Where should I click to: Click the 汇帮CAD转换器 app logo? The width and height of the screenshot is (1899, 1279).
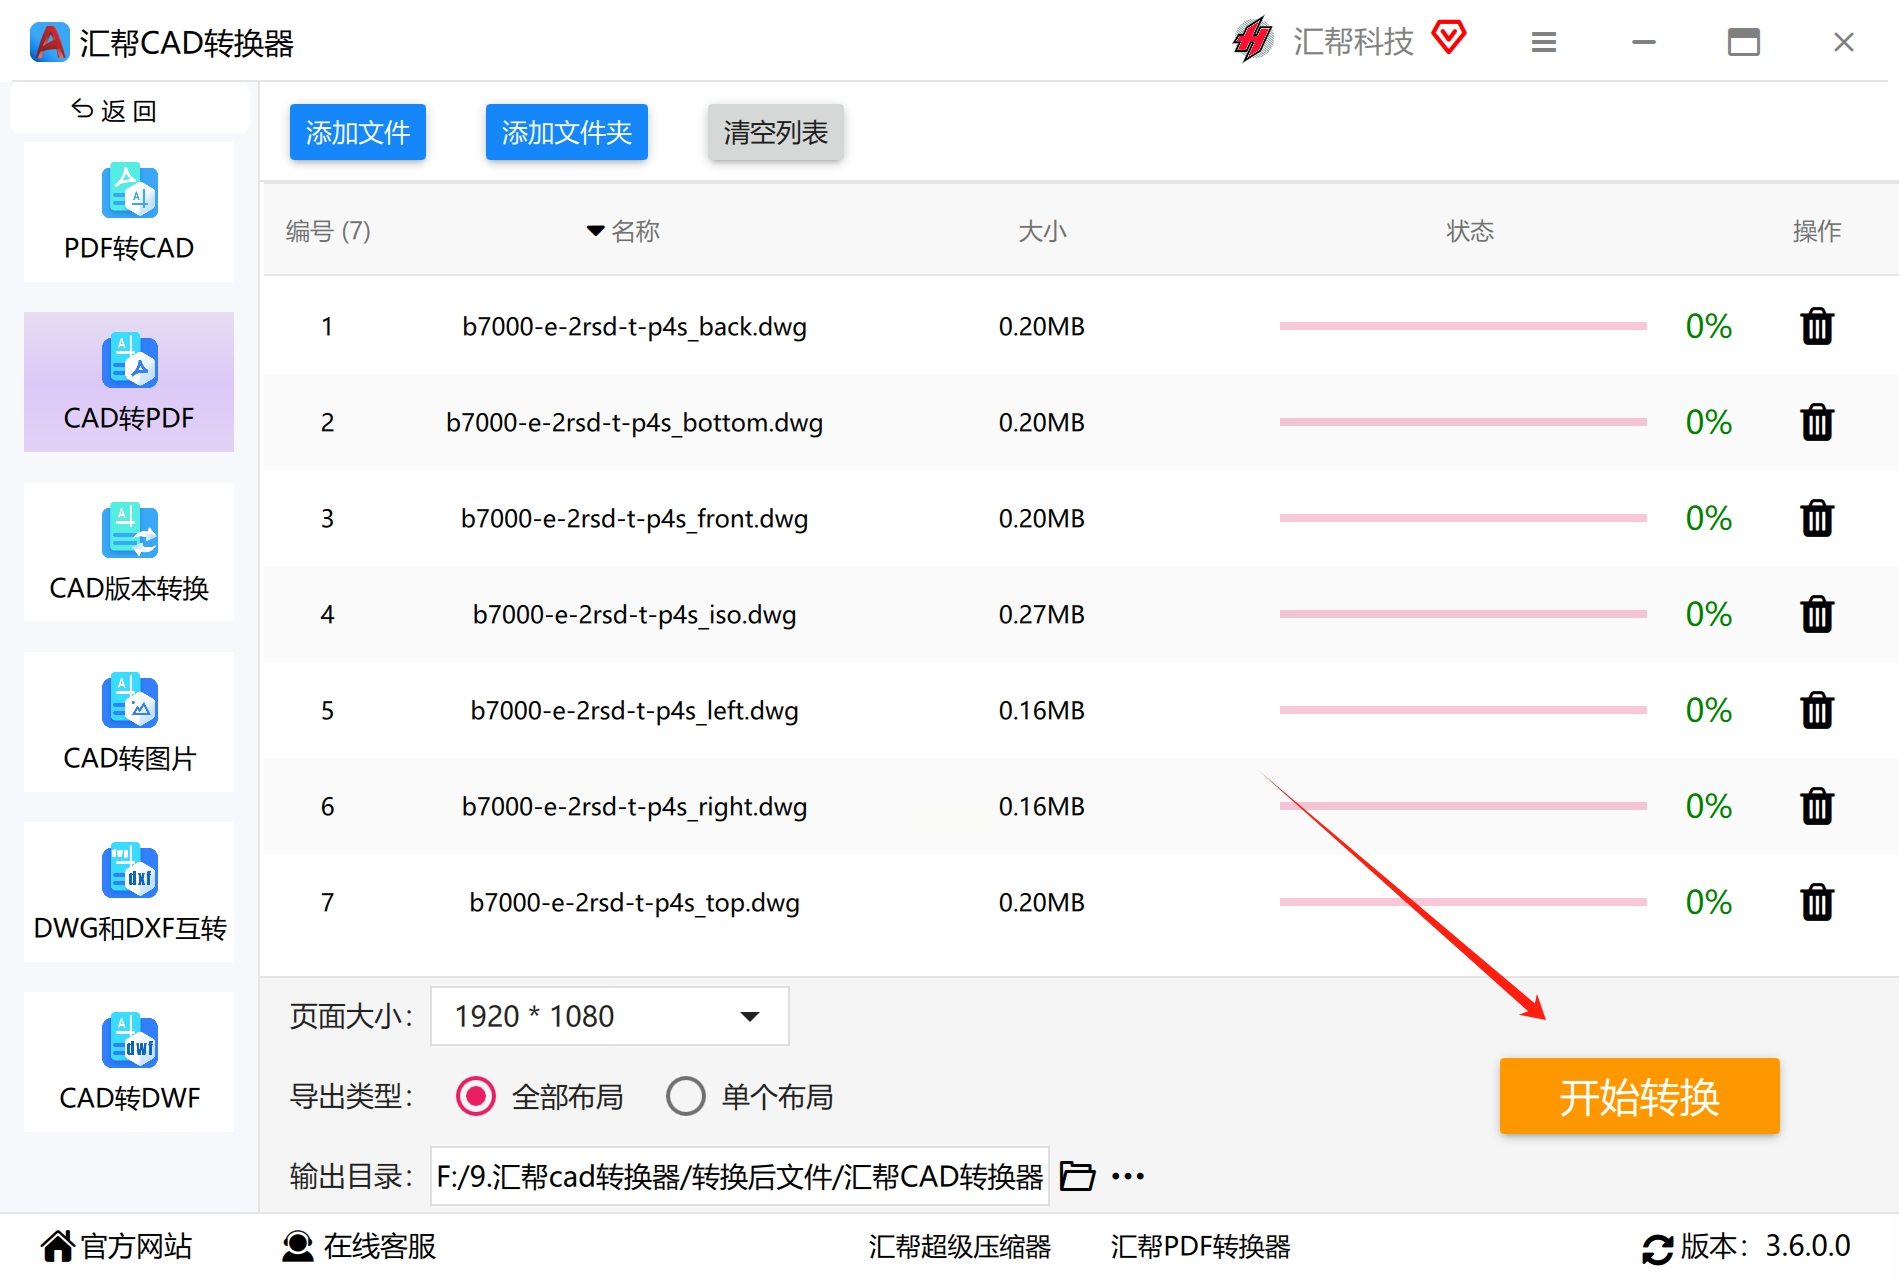click(50, 42)
